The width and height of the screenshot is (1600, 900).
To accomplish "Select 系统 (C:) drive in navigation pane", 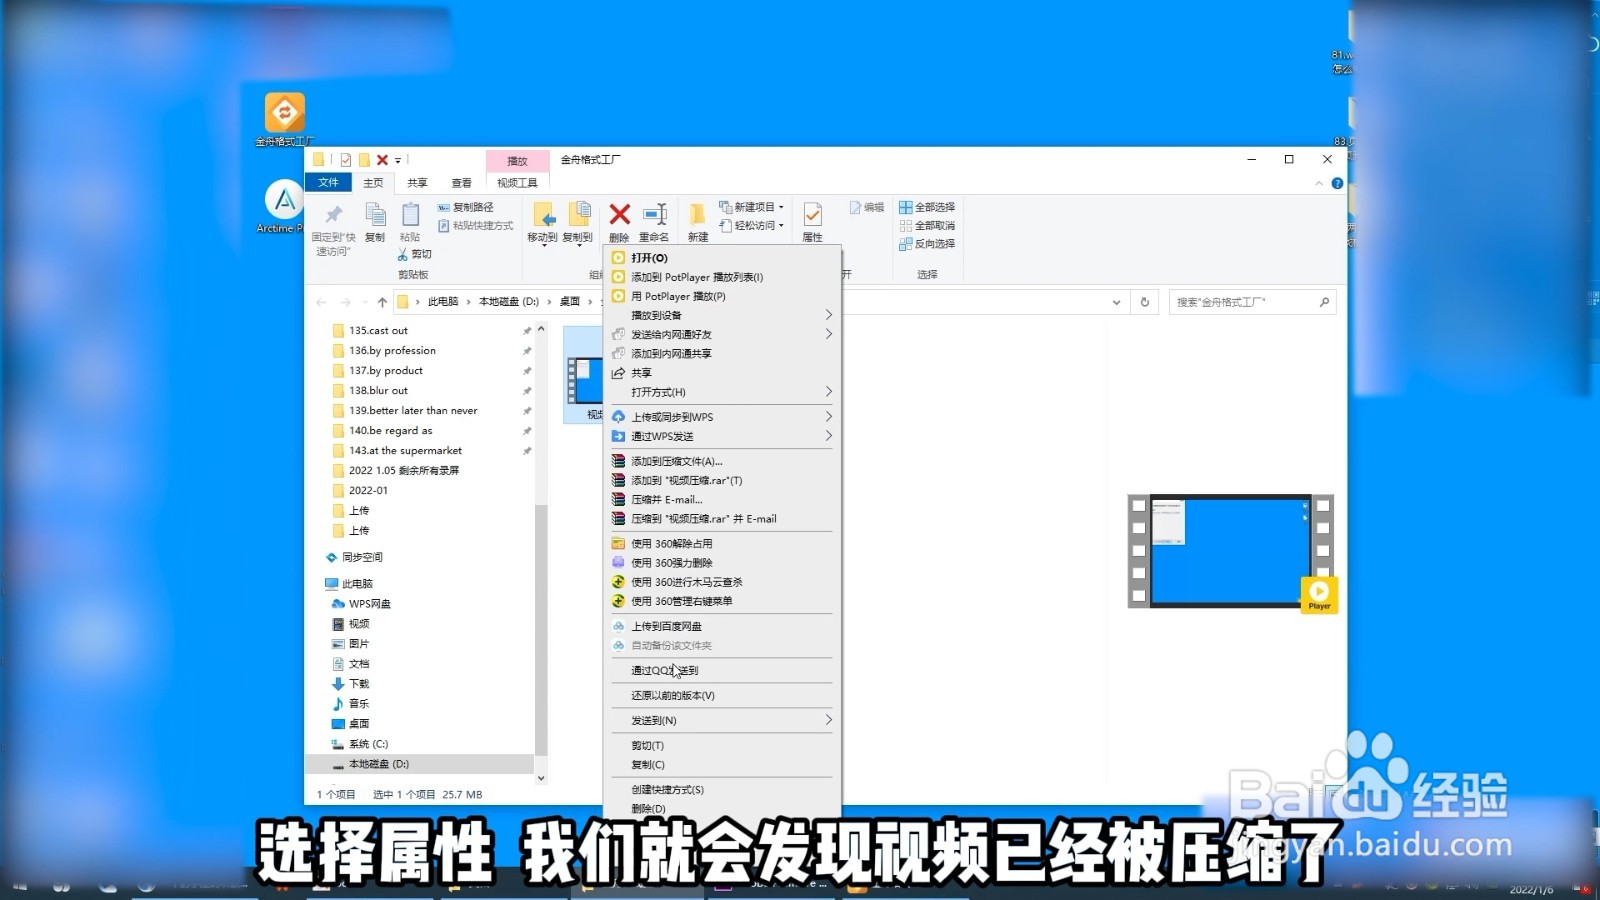I will pyautogui.click(x=368, y=744).
